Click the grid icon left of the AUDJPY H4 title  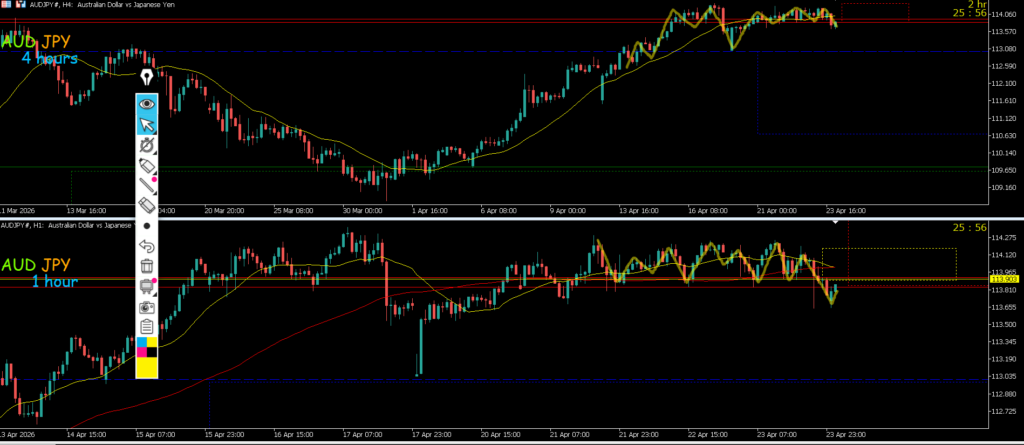tap(5, 5)
